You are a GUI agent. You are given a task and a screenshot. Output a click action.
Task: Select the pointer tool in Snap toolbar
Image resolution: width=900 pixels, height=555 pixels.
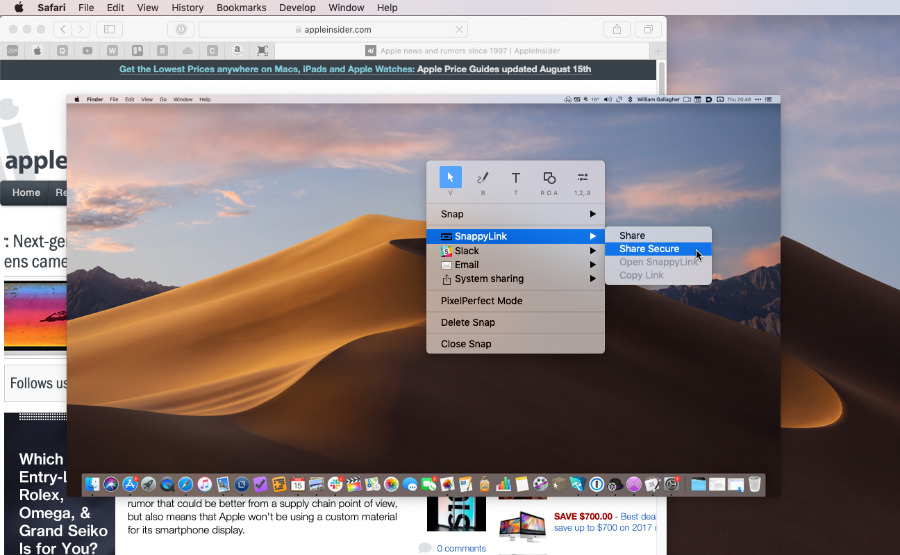pos(450,177)
